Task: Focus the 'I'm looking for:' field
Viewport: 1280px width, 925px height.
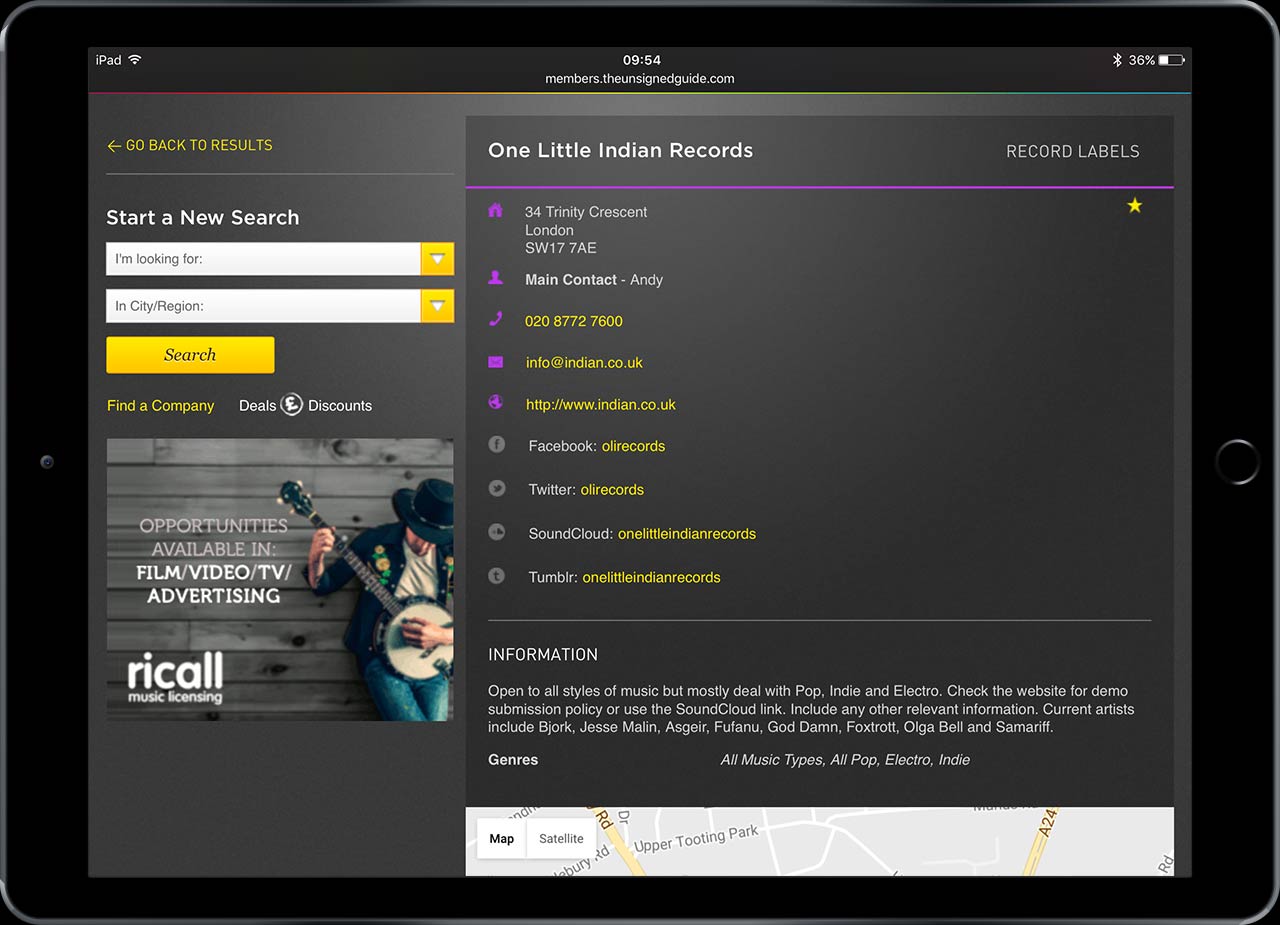Action: pos(264,259)
